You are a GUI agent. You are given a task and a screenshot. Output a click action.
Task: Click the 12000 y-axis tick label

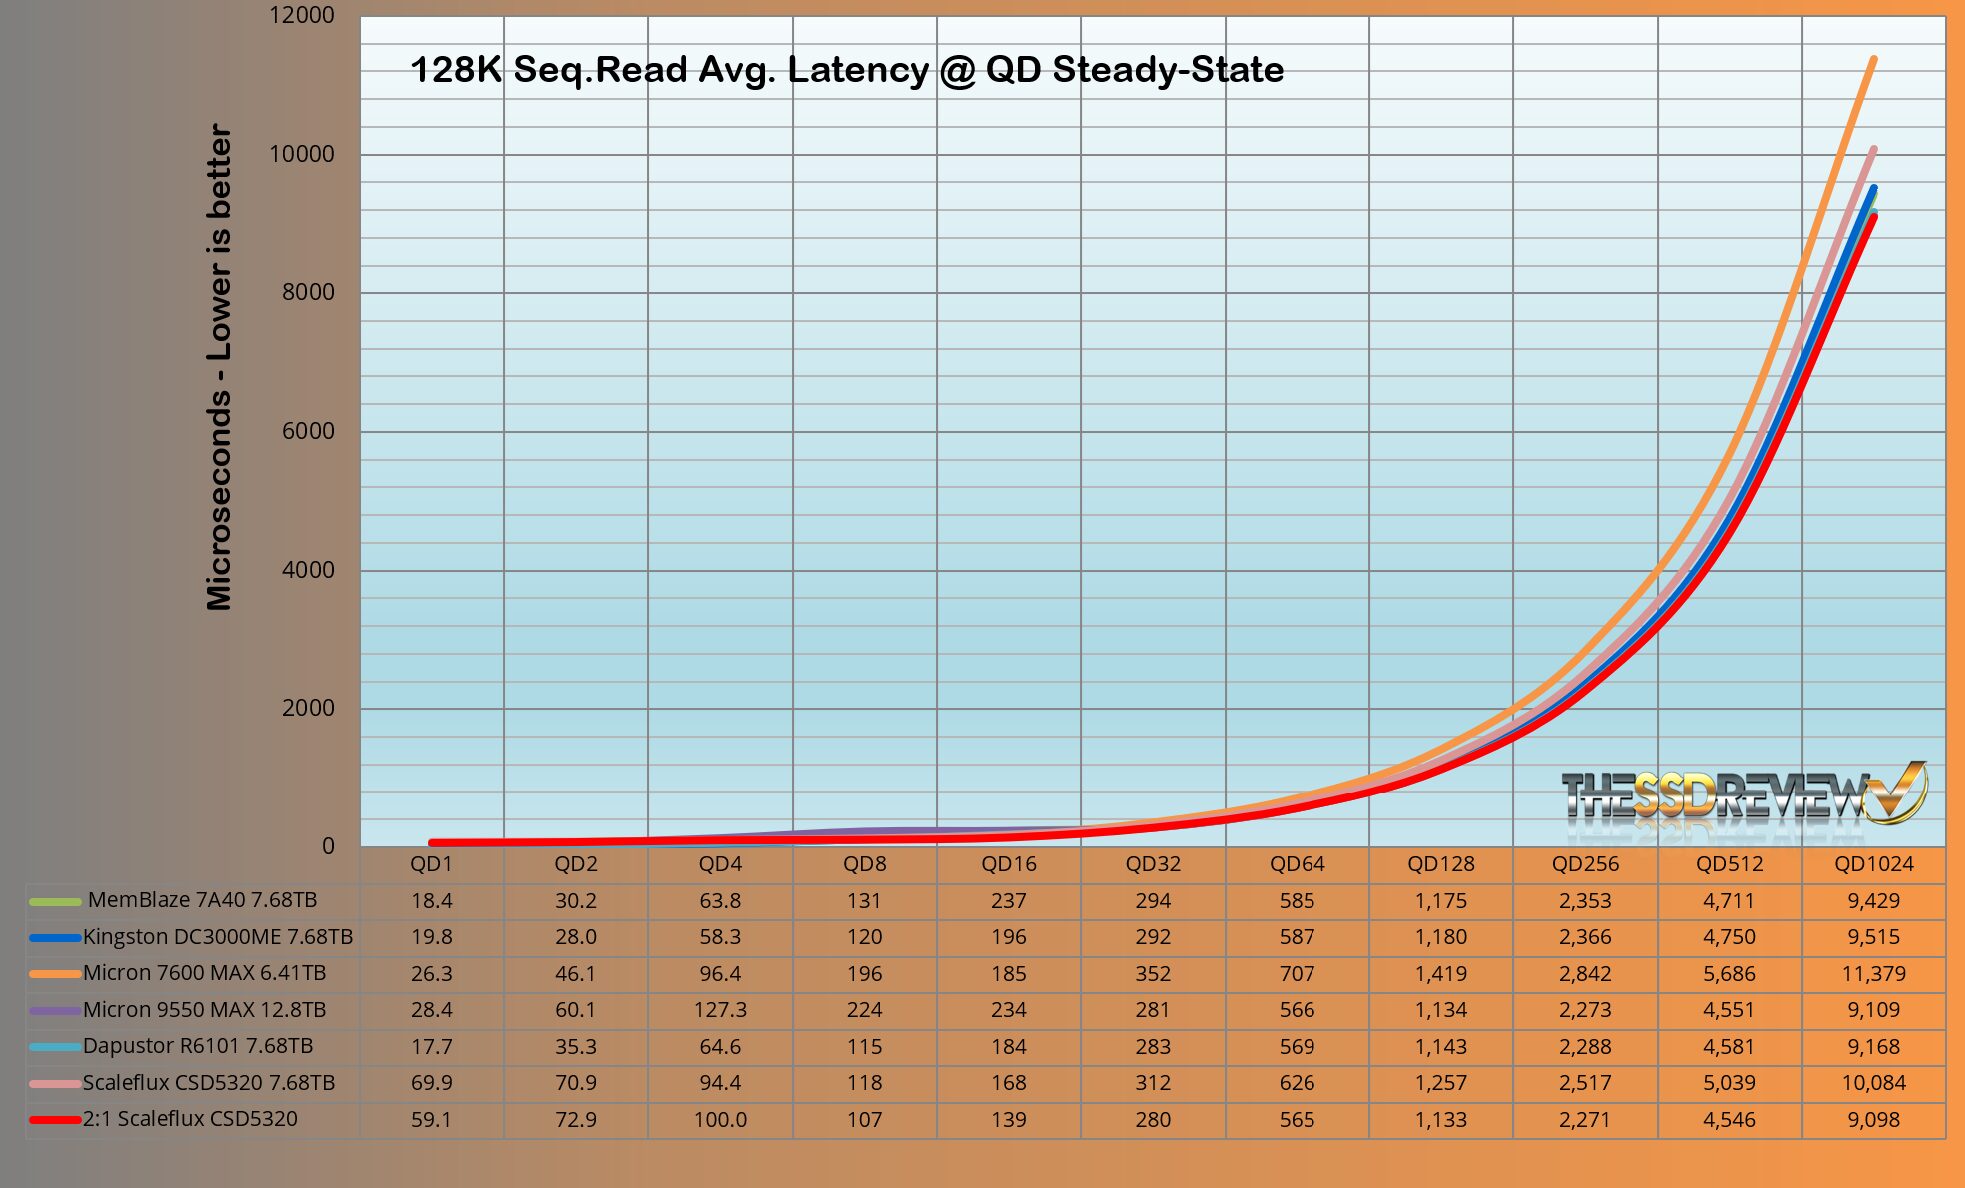coord(301,15)
